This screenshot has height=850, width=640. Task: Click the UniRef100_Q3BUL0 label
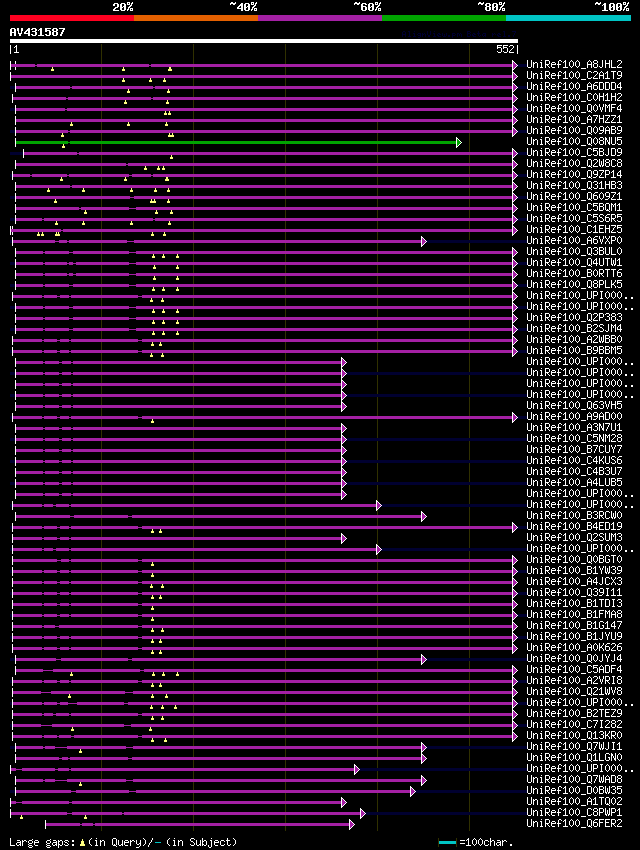click(x=574, y=252)
